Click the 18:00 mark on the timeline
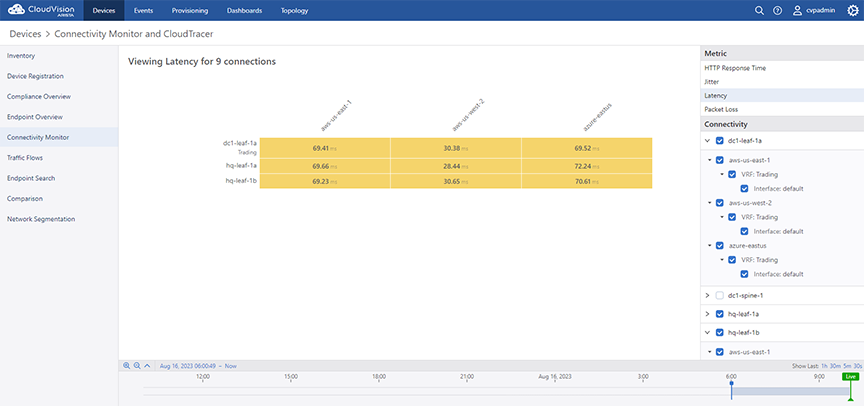Screen dimensions: 864x406 [x=379, y=376]
